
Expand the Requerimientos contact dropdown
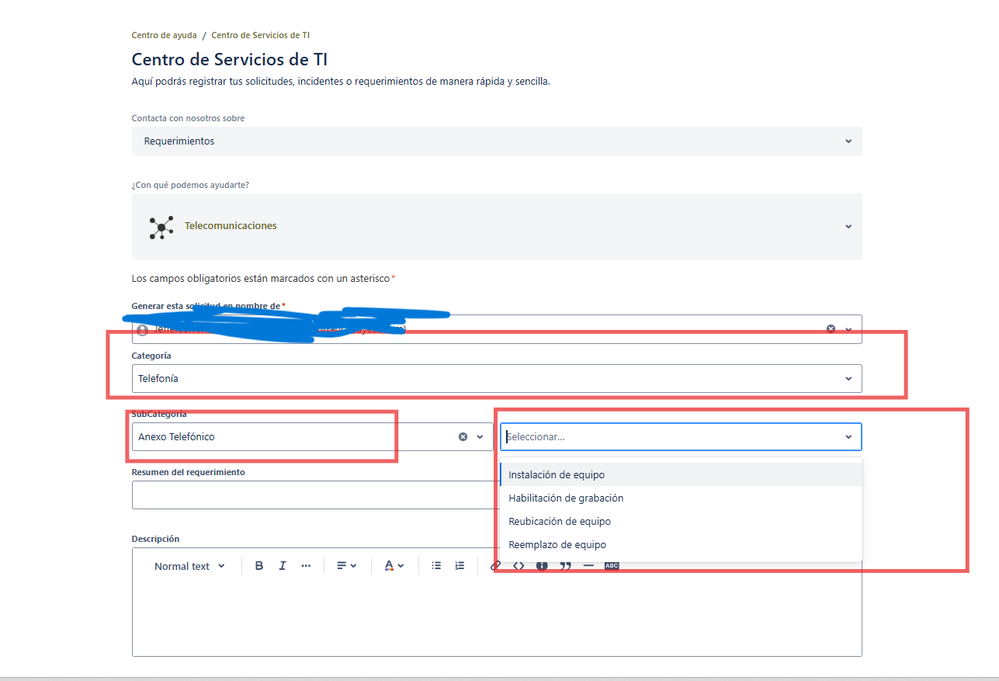point(848,141)
